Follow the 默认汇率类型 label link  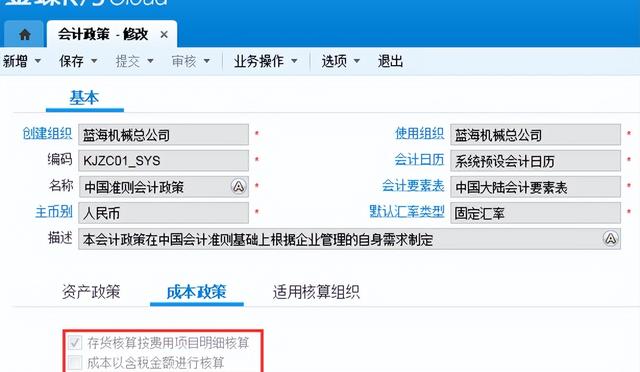click(407, 212)
